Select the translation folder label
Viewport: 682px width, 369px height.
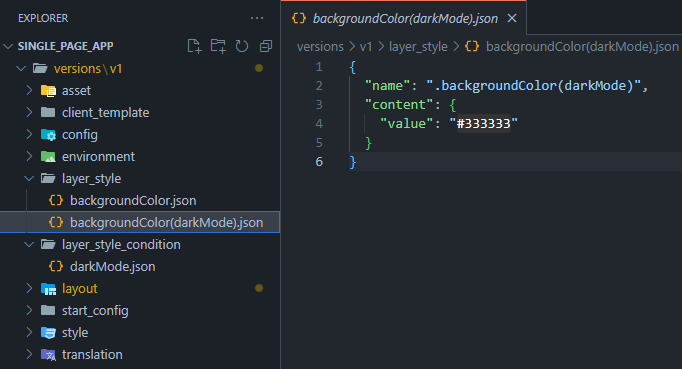pos(92,354)
